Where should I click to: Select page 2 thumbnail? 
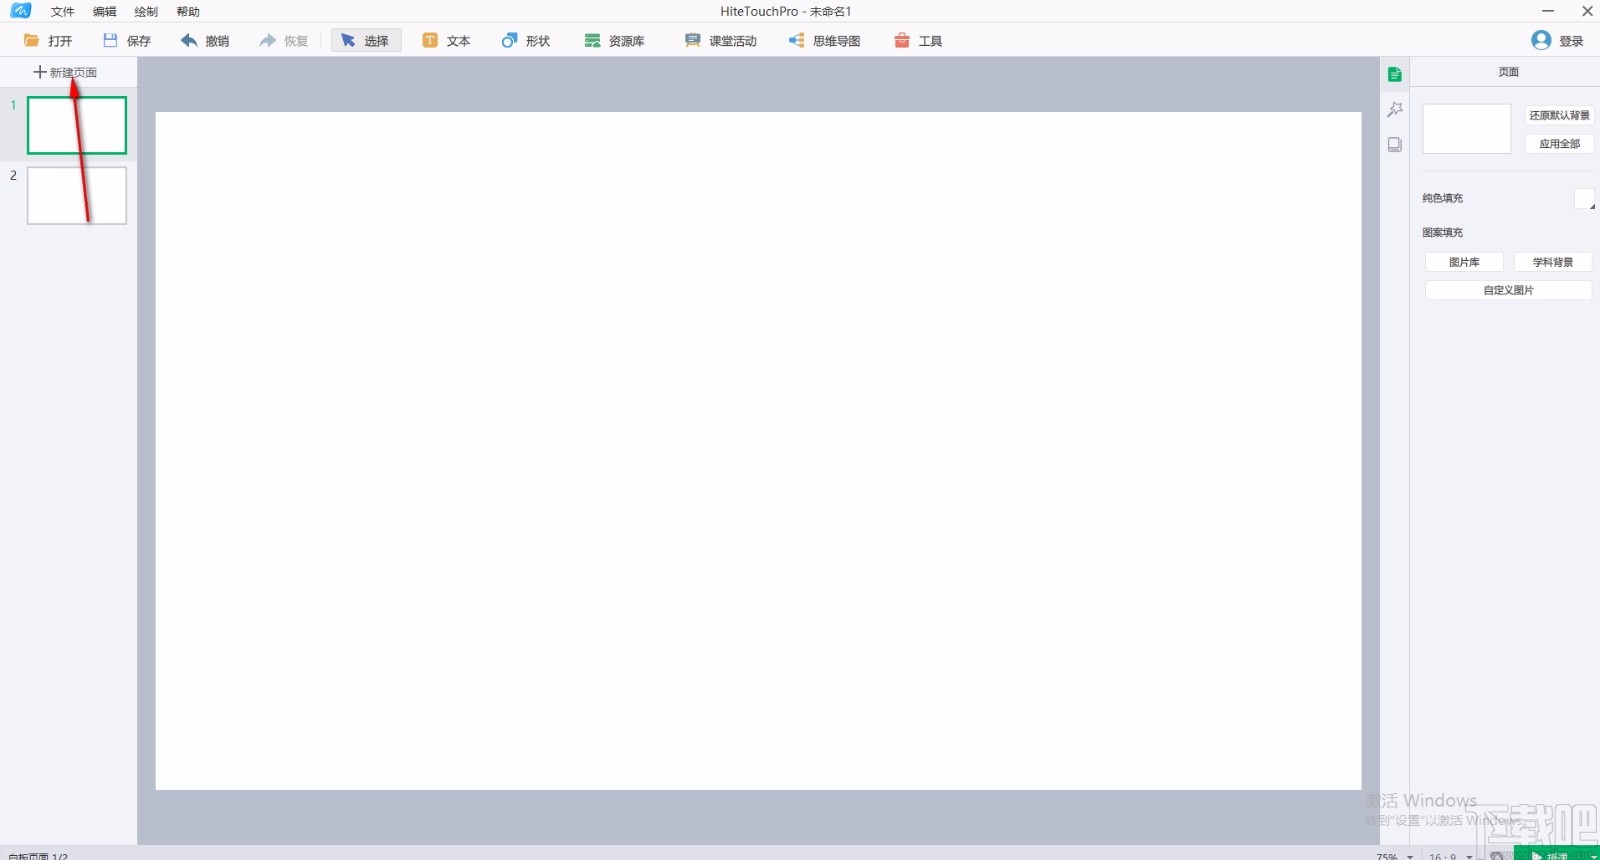click(77, 195)
